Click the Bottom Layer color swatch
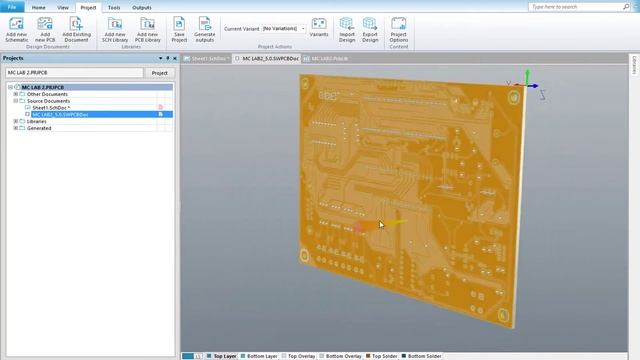 (x=243, y=356)
